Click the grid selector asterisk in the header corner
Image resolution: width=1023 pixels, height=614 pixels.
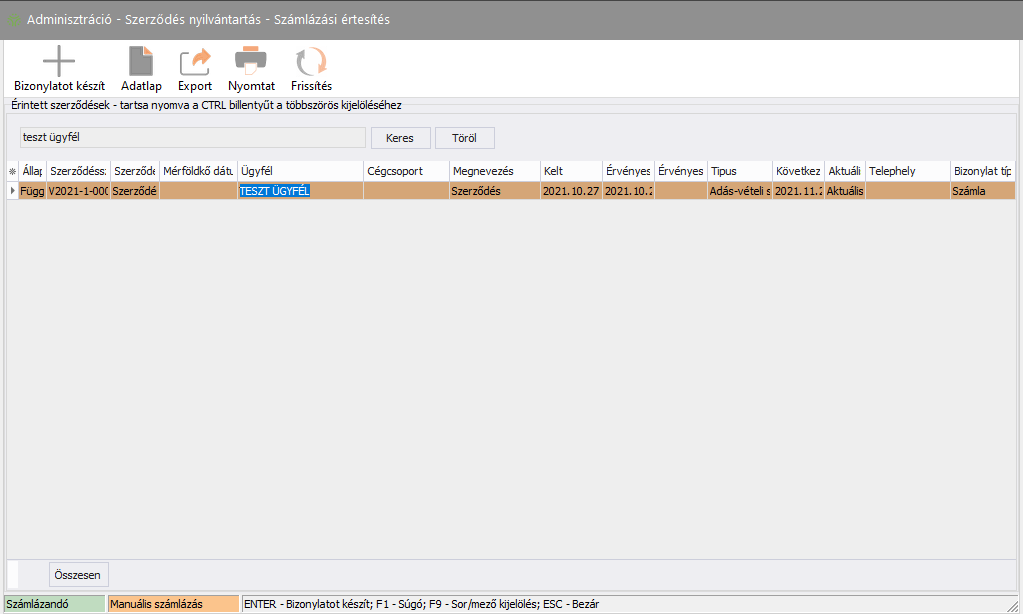(x=12, y=171)
